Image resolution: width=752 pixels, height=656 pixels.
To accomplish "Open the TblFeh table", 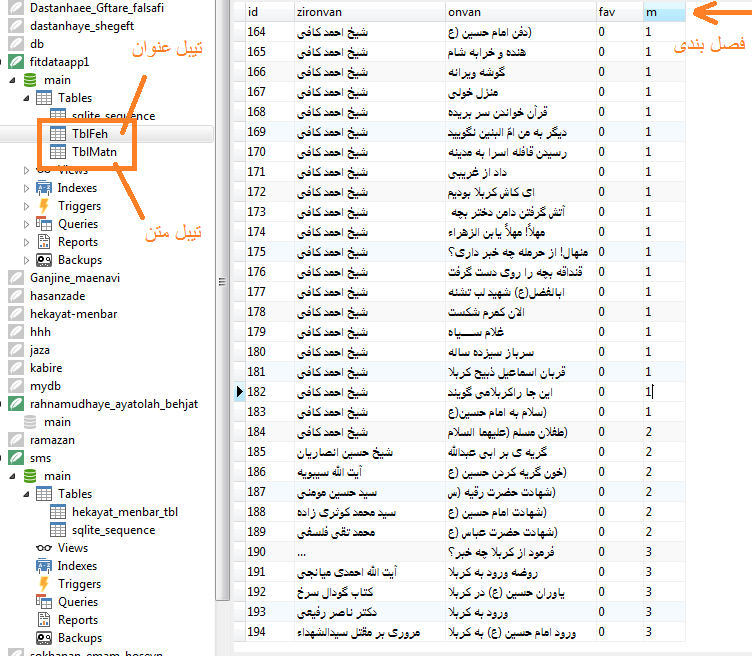I will click(x=89, y=133).
